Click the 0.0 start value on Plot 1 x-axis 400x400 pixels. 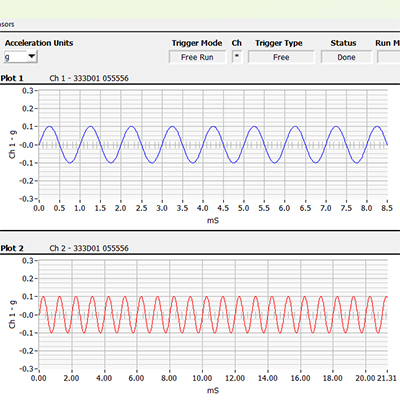click(39, 208)
